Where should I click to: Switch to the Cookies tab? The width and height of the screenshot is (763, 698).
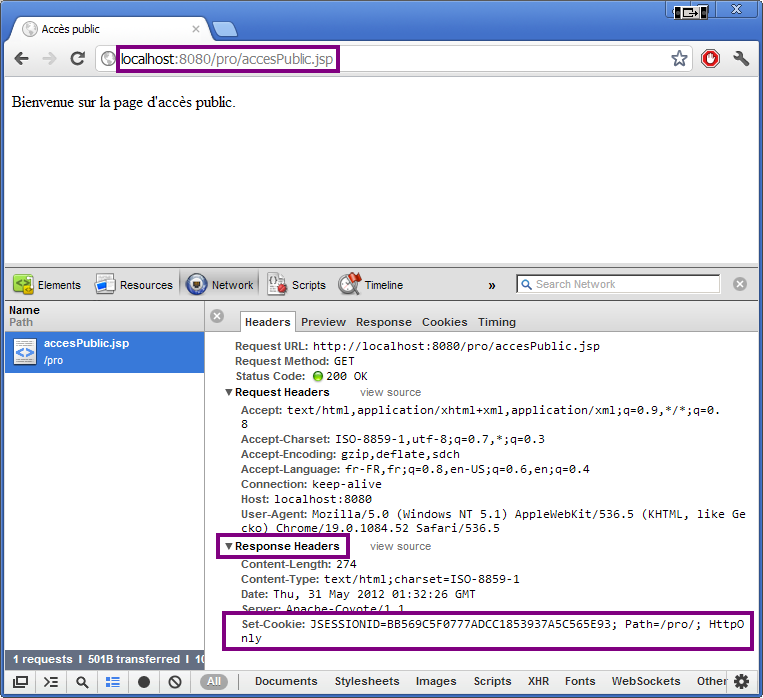444,322
